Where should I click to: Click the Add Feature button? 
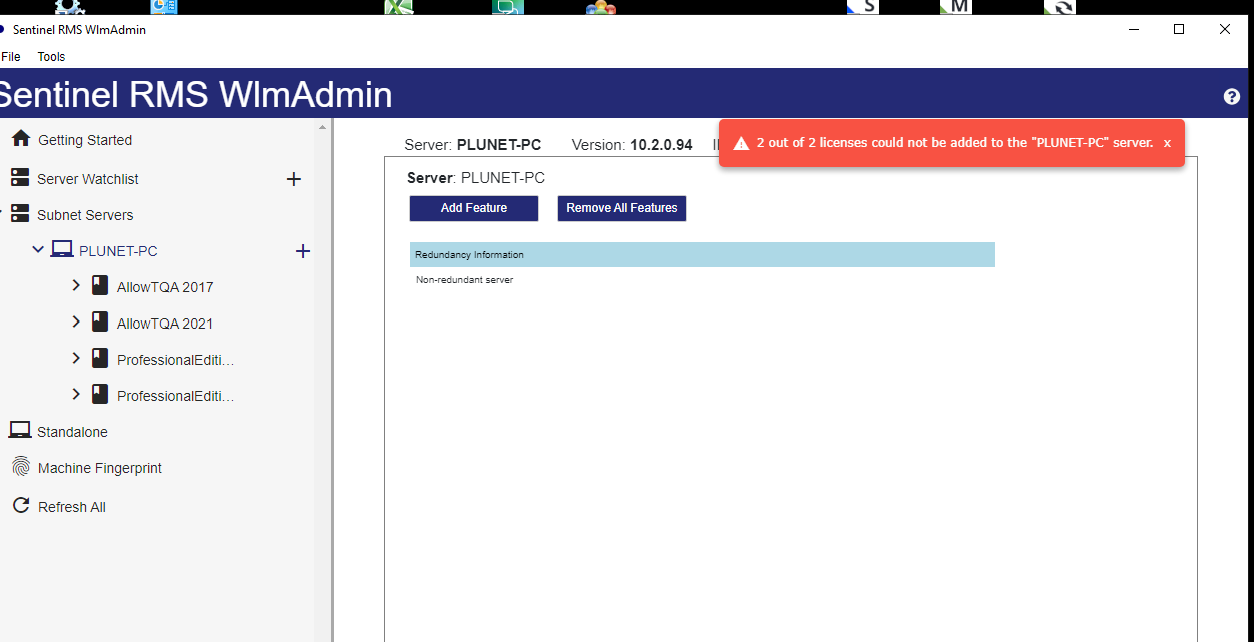pyautogui.click(x=473, y=208)
